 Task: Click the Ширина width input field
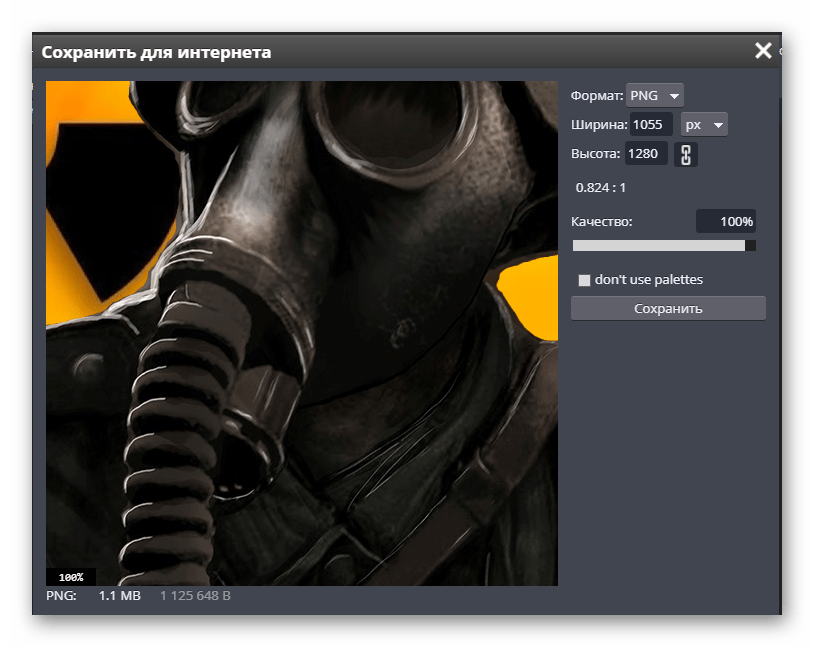651,125
